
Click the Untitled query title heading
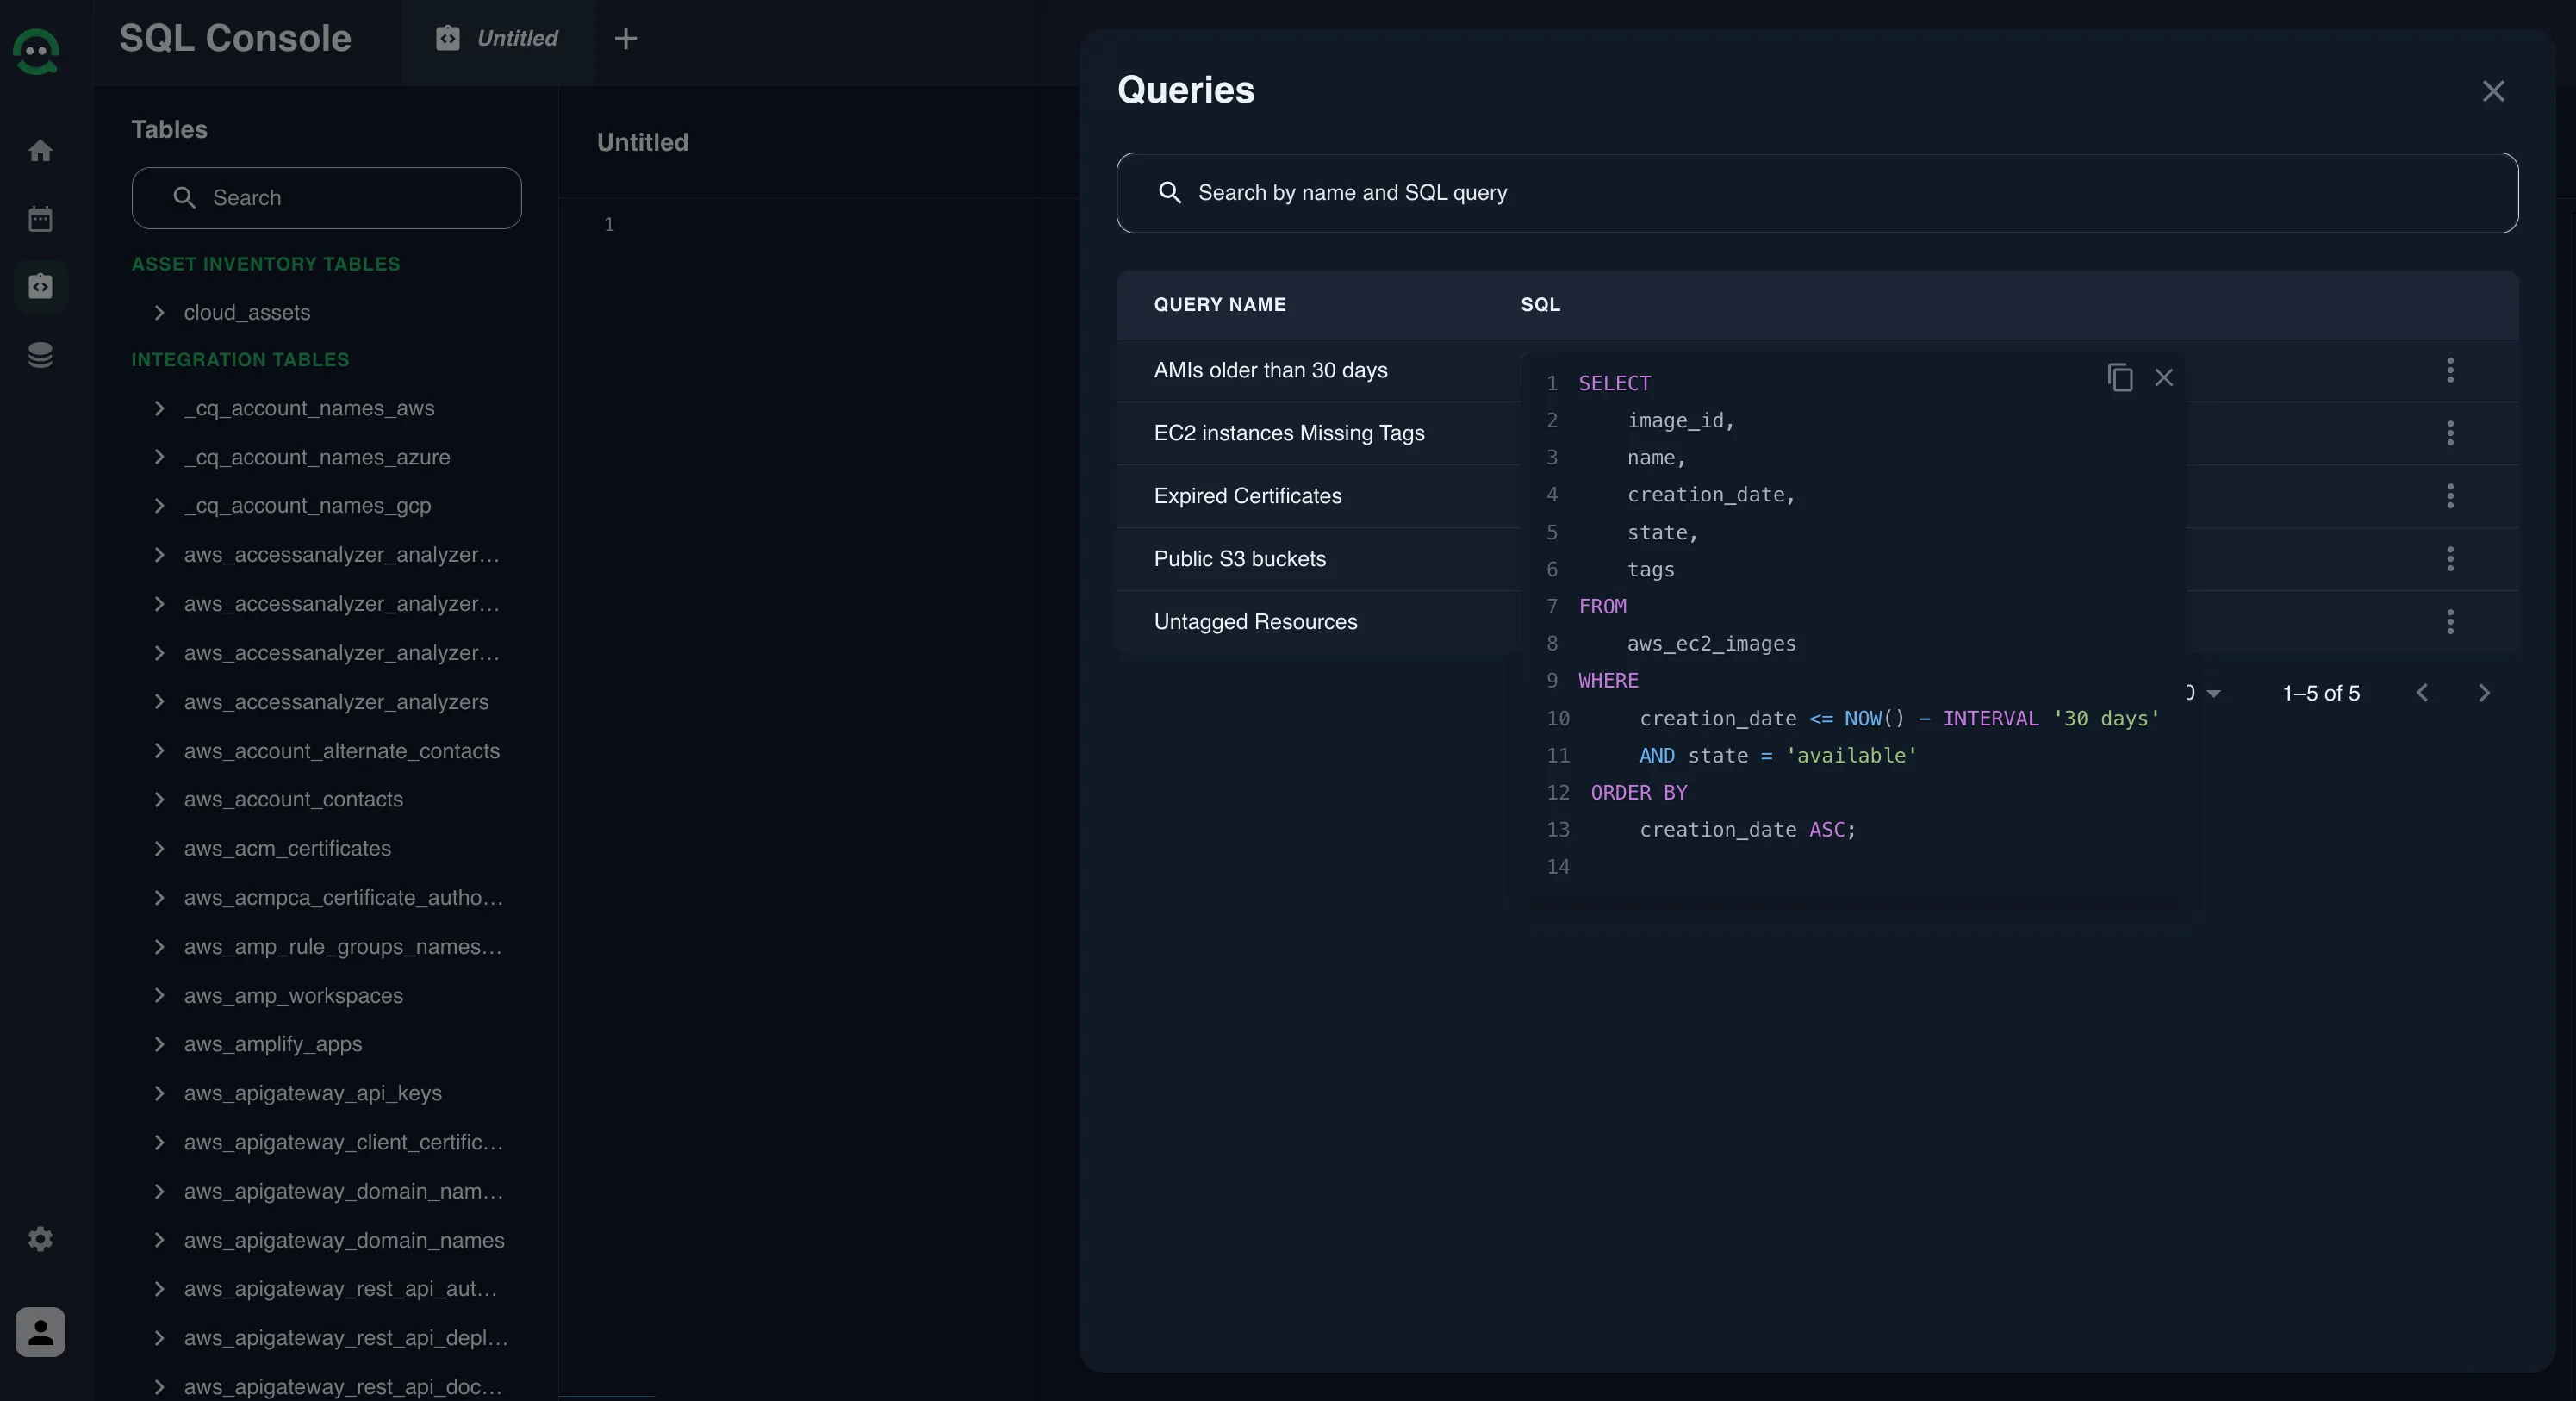pyautogui.click(x=642, y=143)
